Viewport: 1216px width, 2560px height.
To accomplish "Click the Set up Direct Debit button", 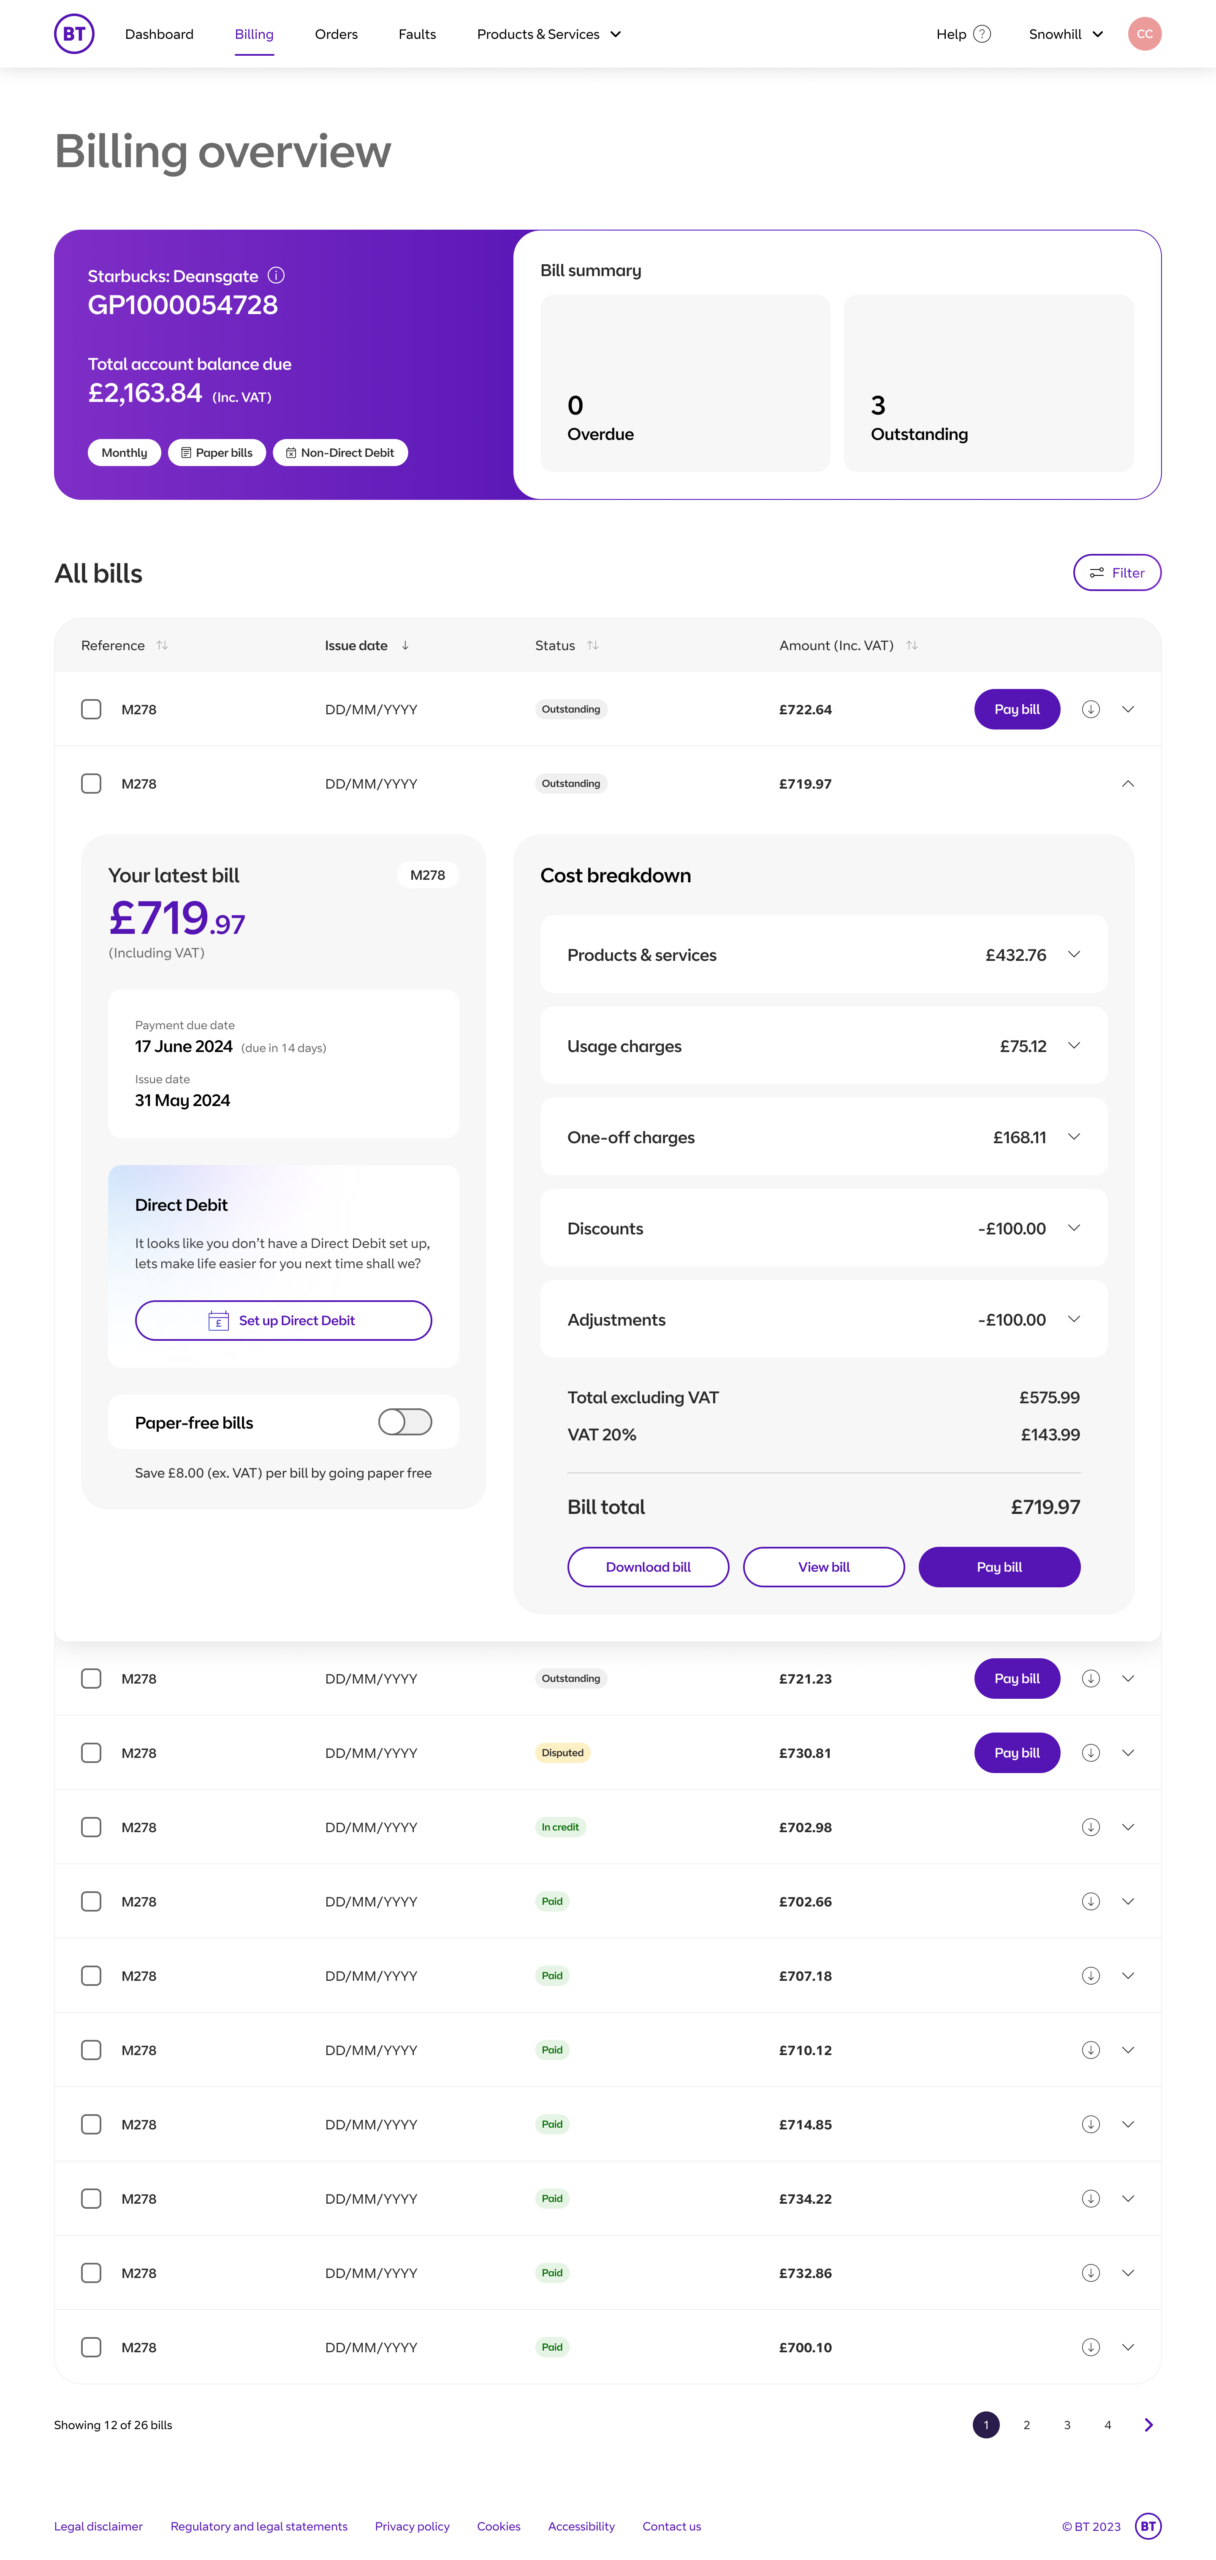I will point(283,1320).
